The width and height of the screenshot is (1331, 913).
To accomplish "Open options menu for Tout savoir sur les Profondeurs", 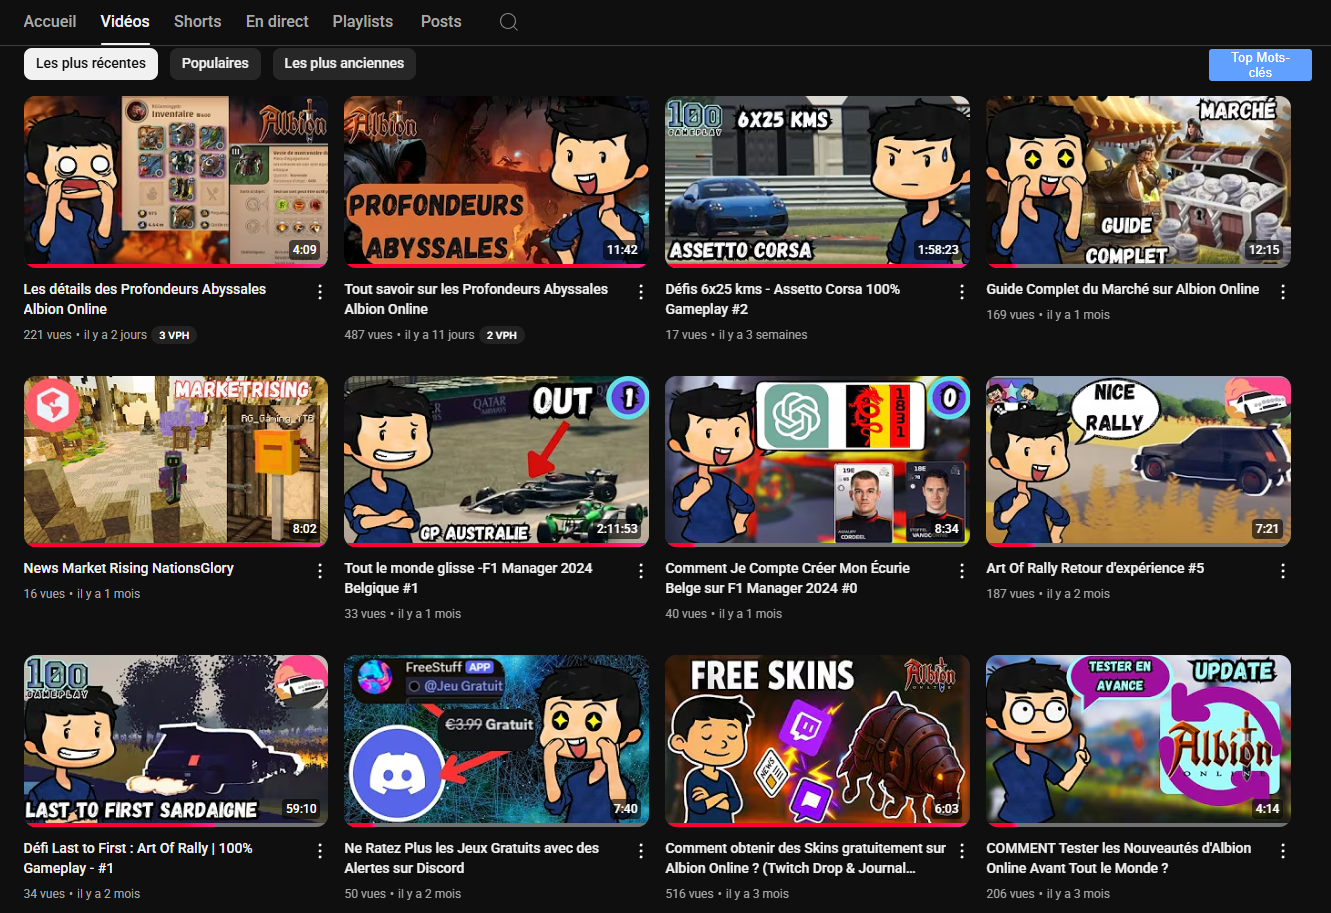I will click(641, 292).
